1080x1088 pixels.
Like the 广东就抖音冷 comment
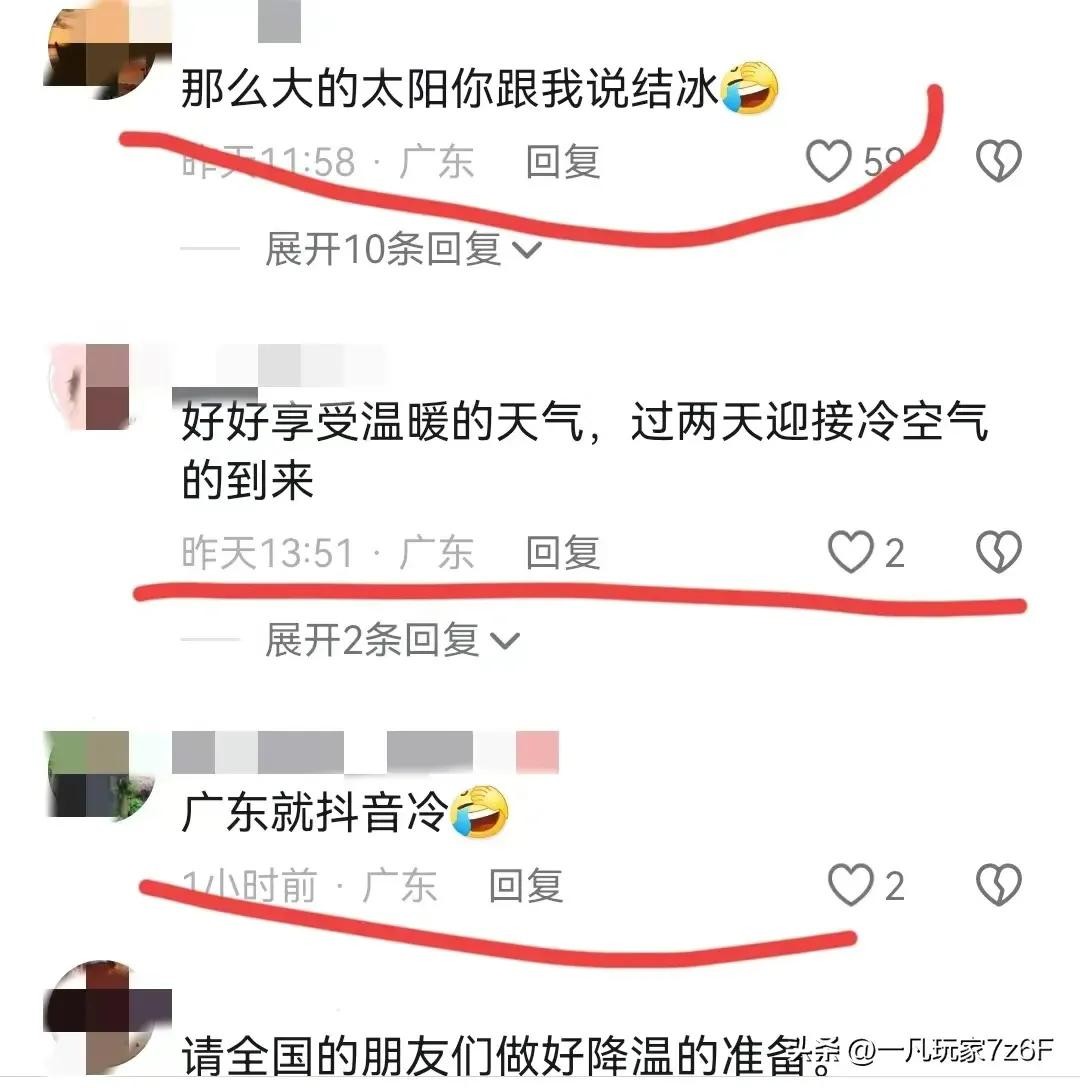click(851, 885)
